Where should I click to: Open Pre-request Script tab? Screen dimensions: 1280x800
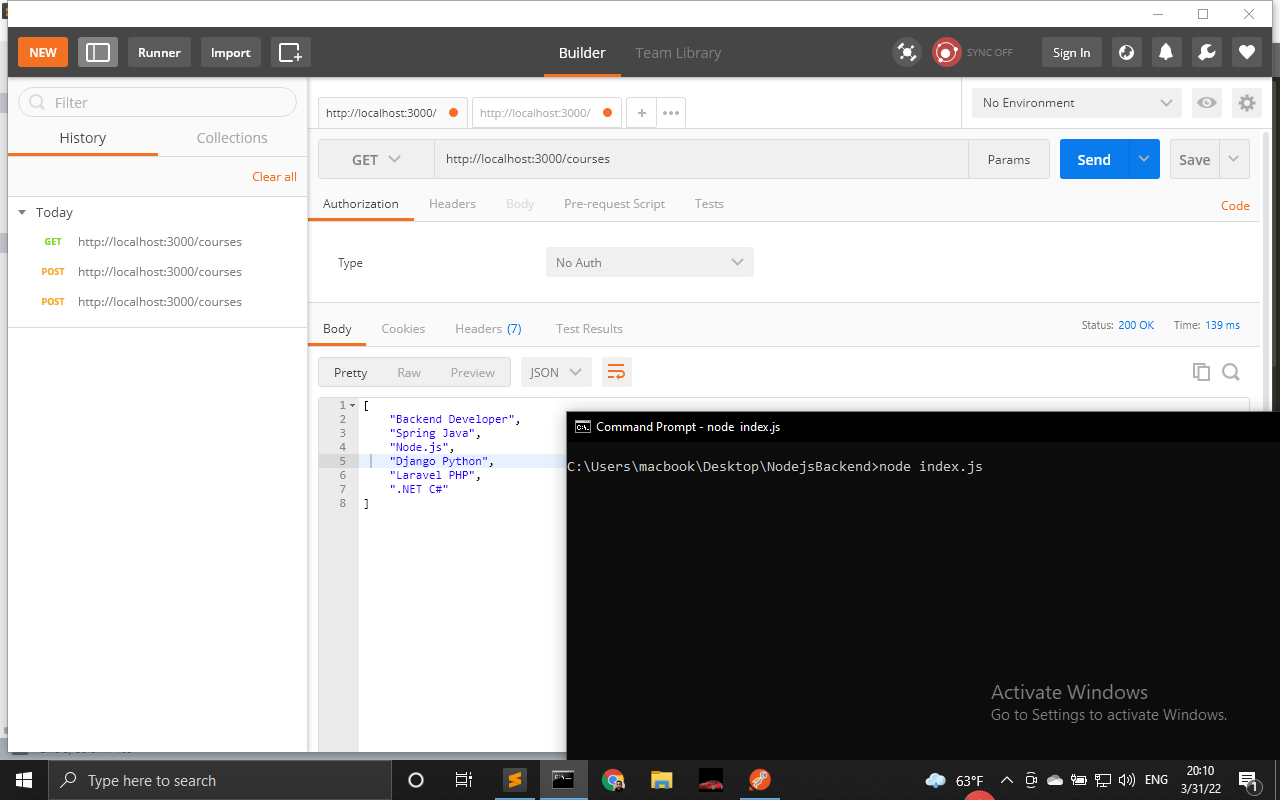pos(614,203)
